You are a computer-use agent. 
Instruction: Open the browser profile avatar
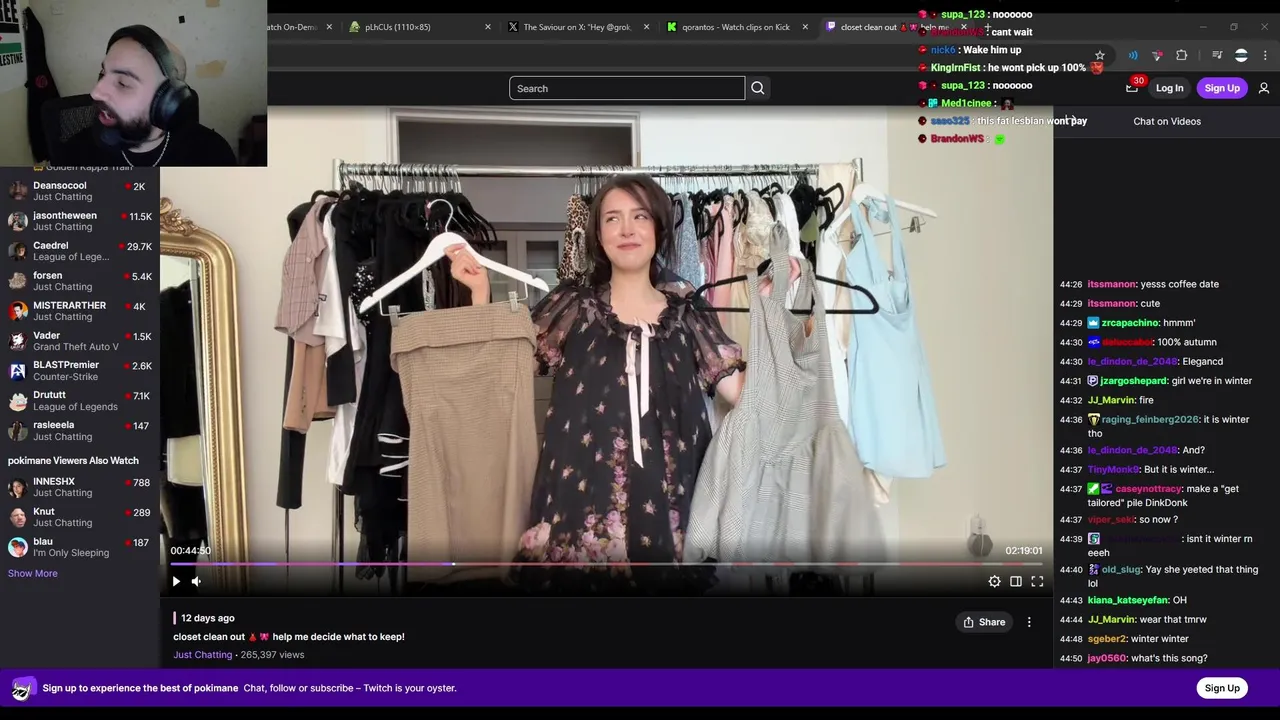1241,56
